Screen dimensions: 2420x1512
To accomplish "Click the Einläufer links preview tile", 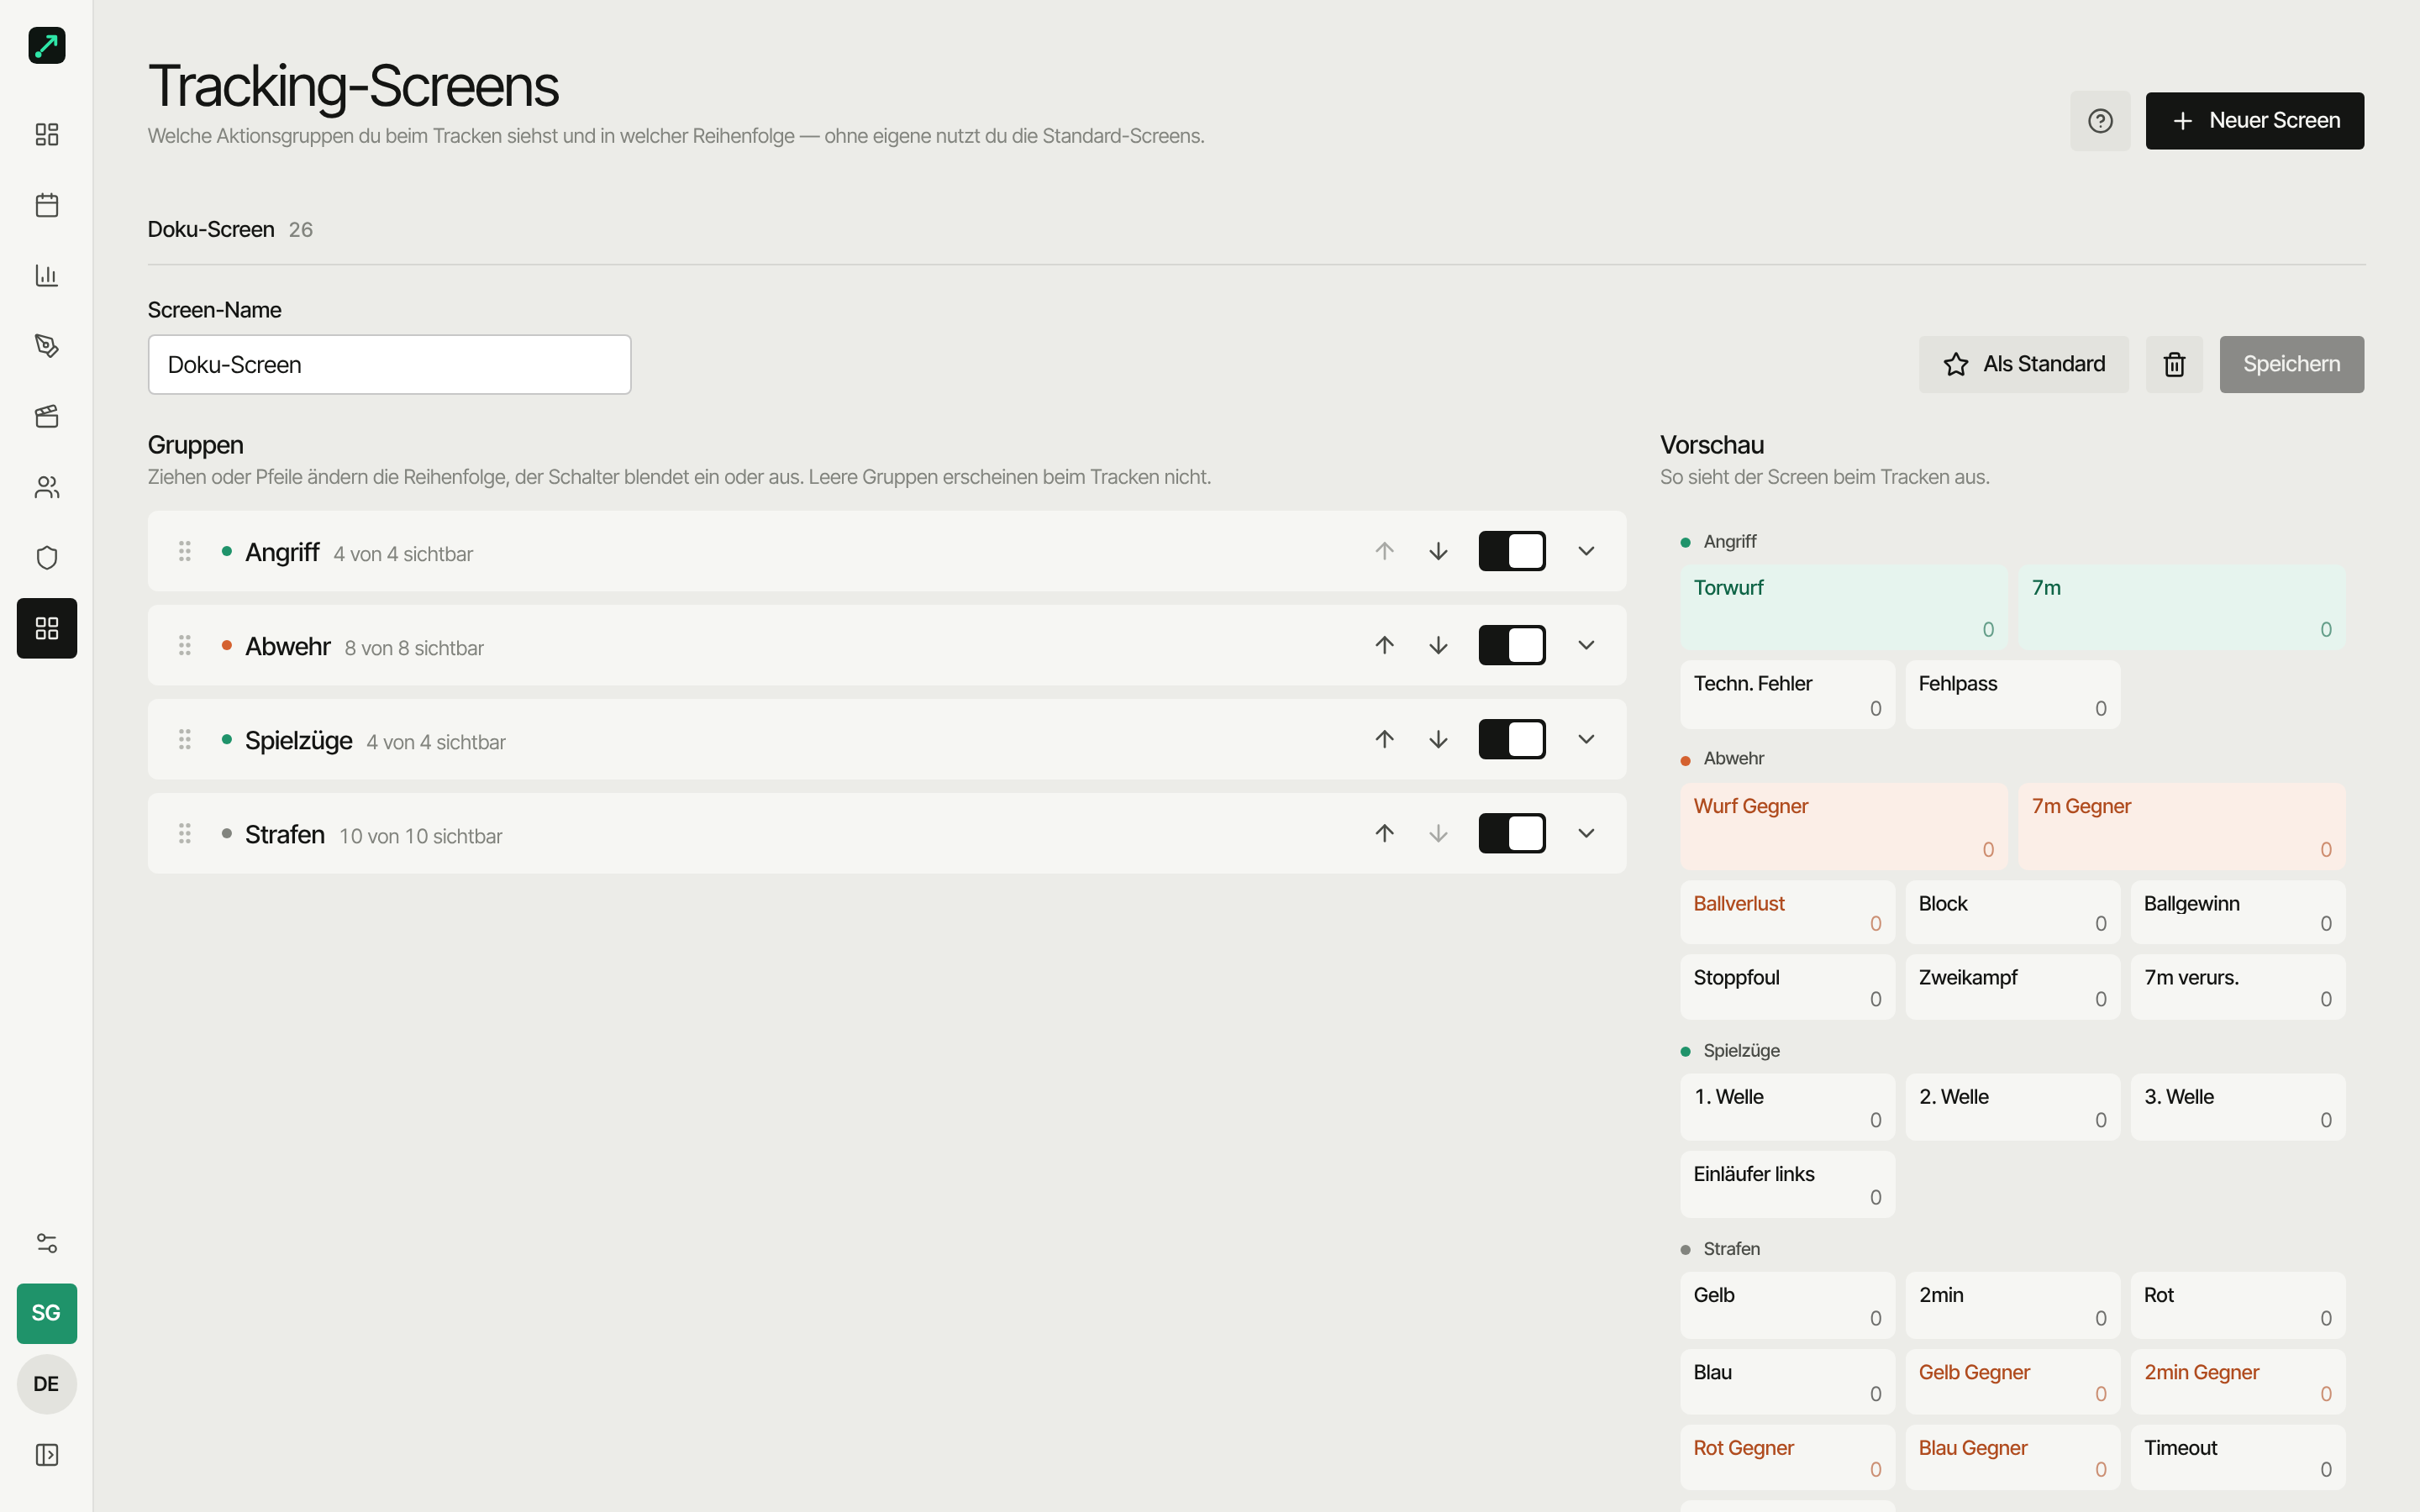I will tap(1787, 1184).
